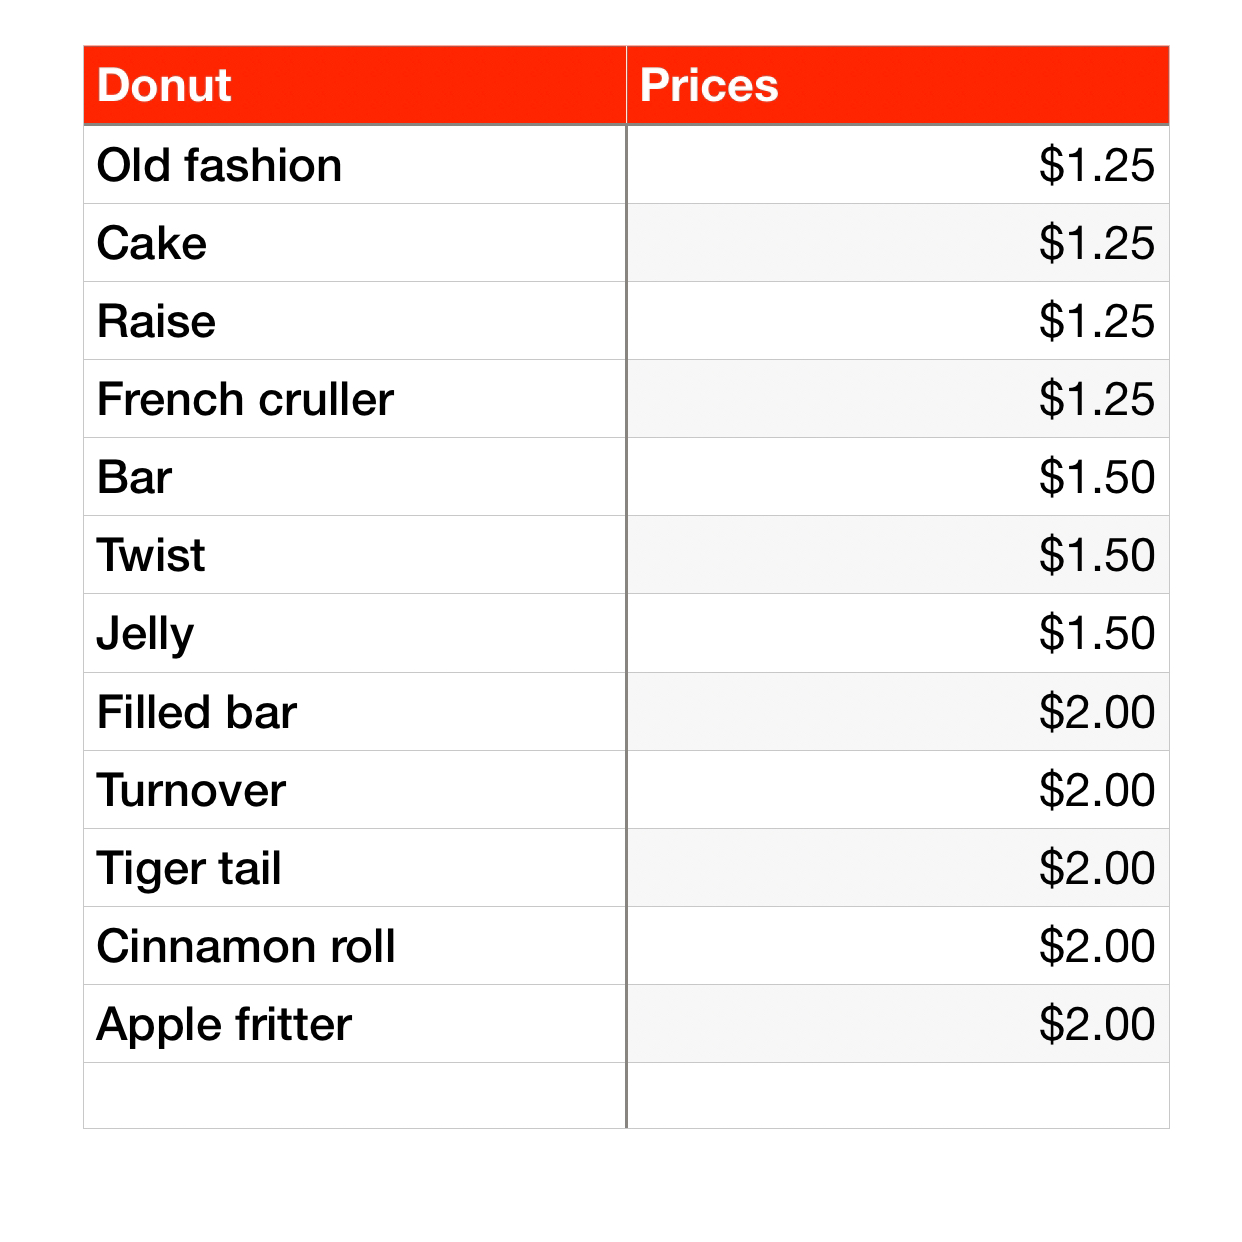The height and width of the screenshot is (1242, 1242).
Task: Click the Cinnamon roll cell
Action: (x=355, y=946)
